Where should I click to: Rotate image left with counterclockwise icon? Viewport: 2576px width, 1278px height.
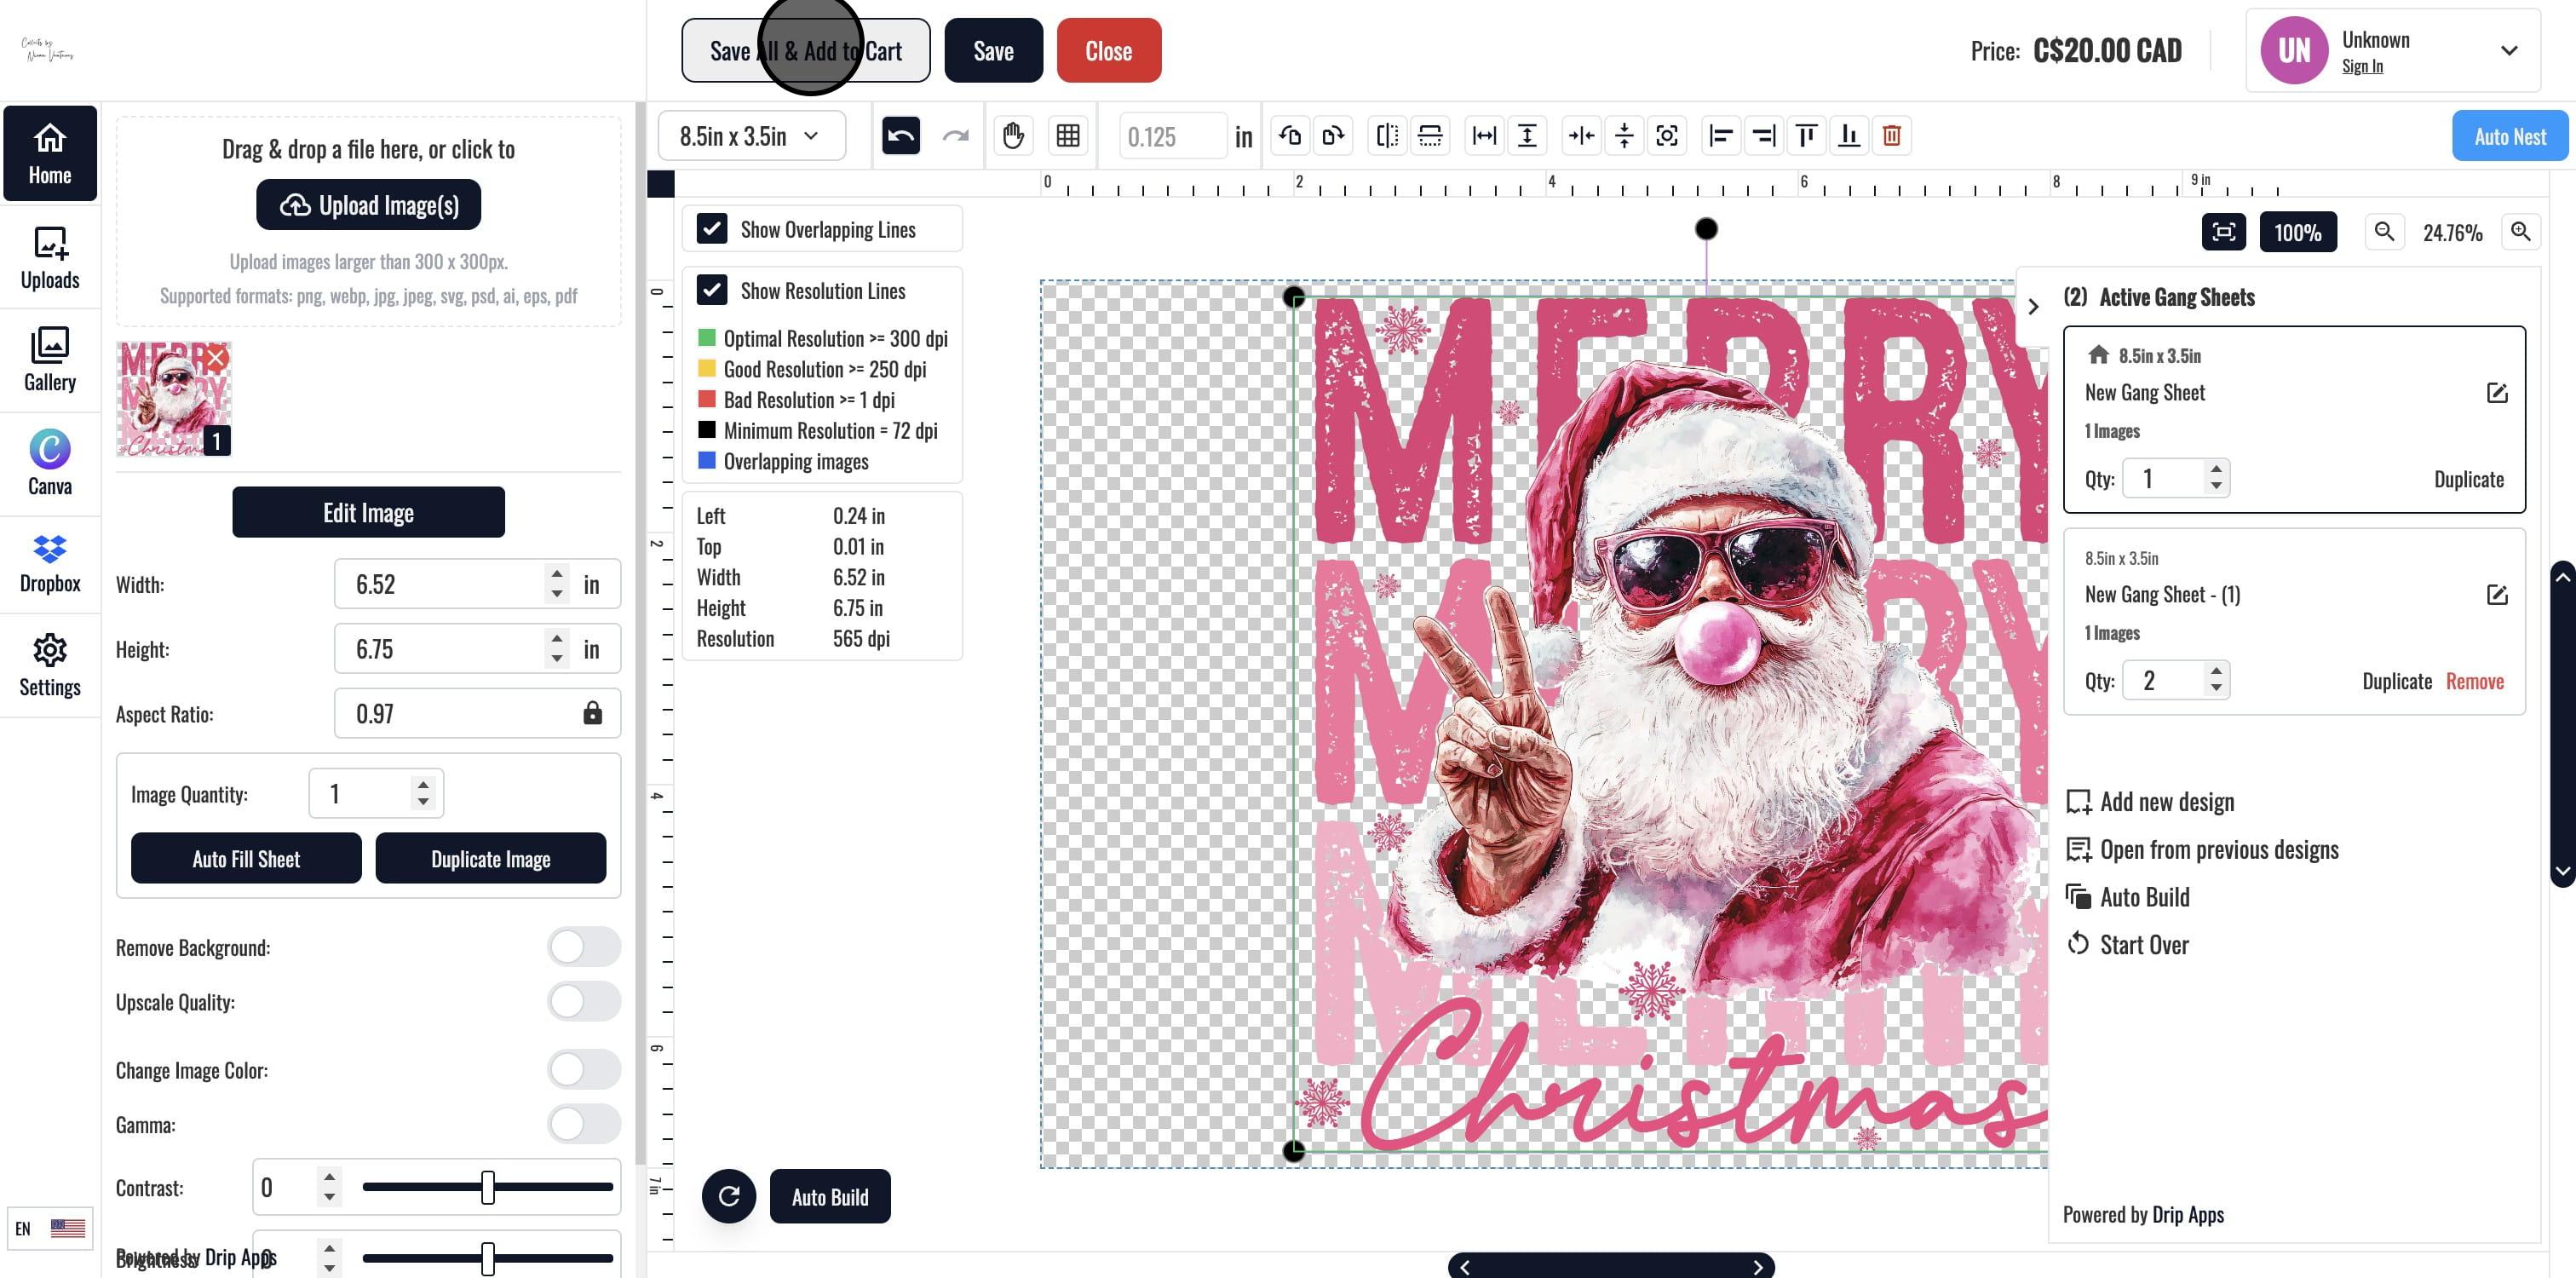point(1290,136)
